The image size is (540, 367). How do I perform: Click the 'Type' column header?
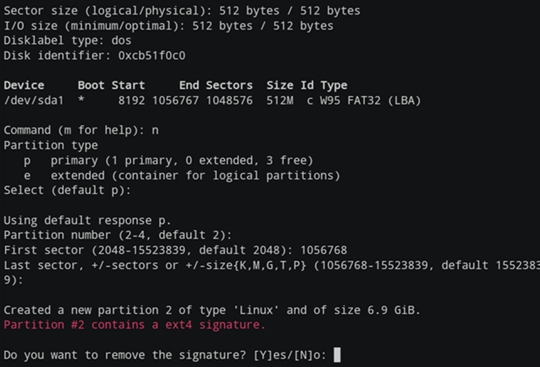(x=334, y=85)
